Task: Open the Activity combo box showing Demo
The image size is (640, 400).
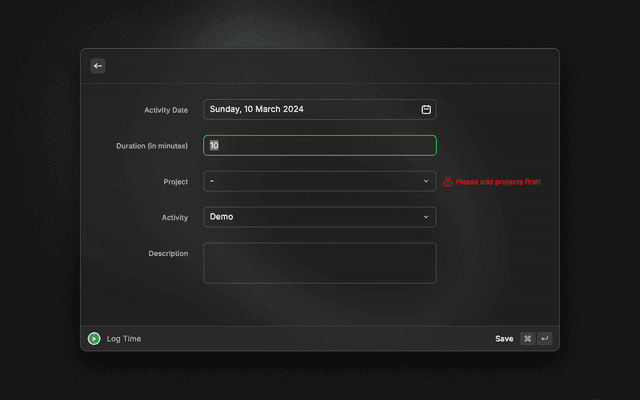Action: (310, 217)
